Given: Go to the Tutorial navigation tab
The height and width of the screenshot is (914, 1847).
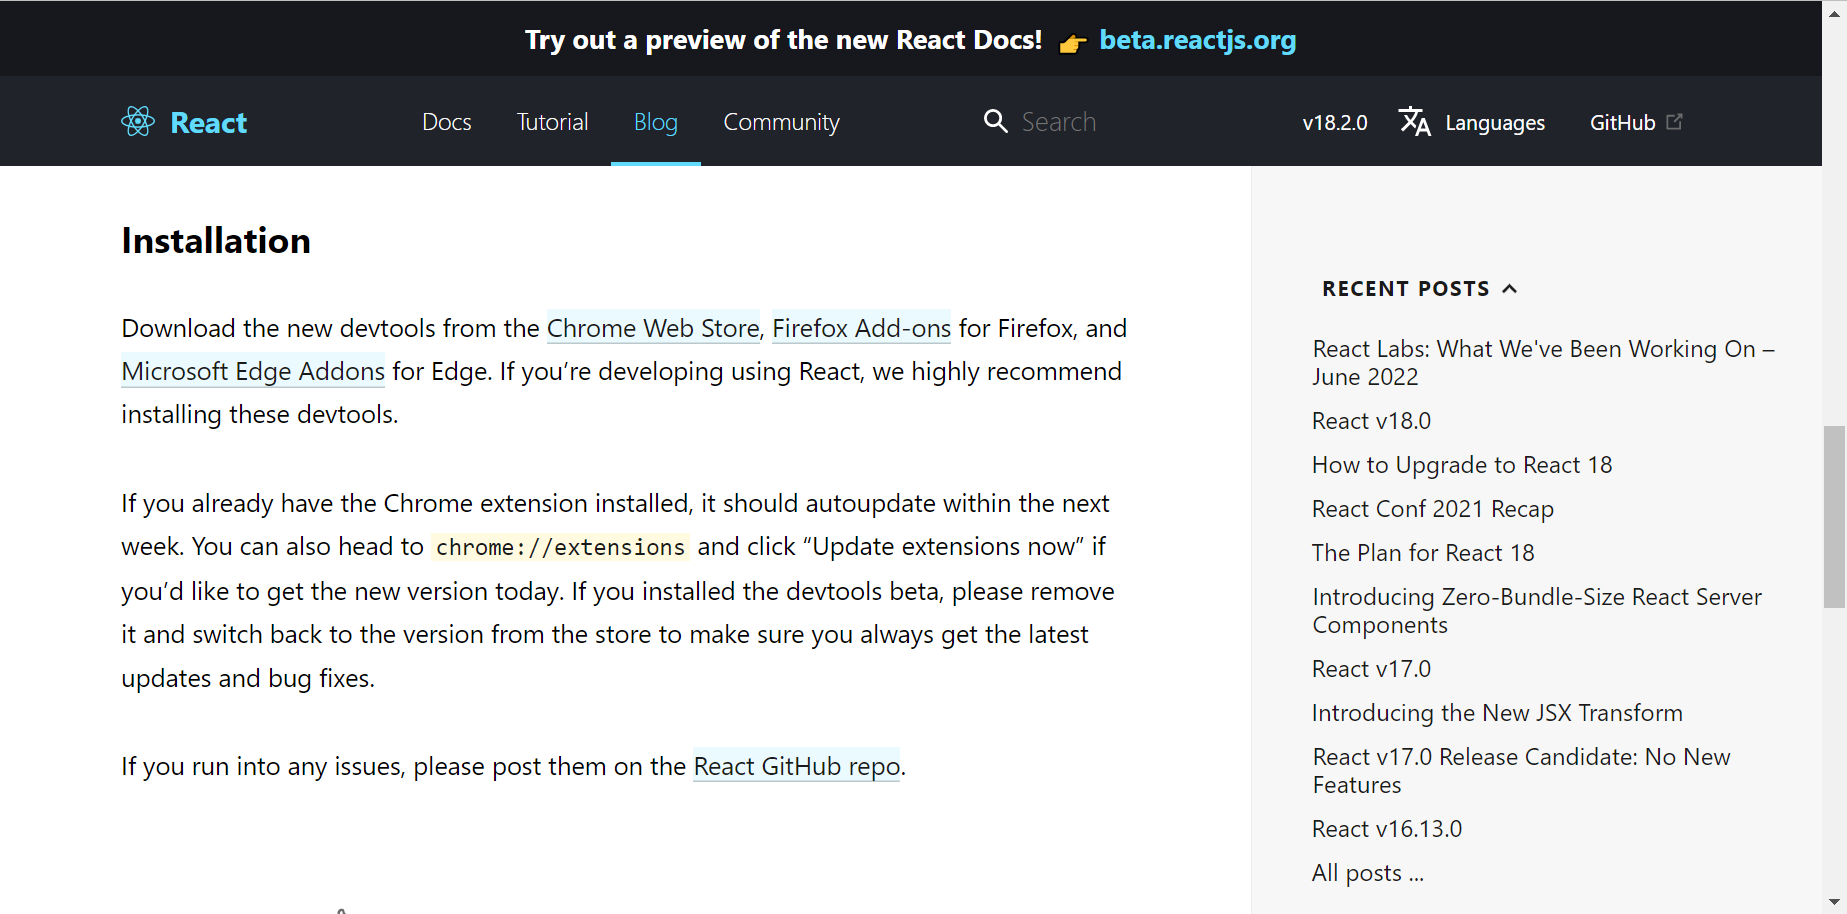Looking at the screenshot, I should 552,122.
